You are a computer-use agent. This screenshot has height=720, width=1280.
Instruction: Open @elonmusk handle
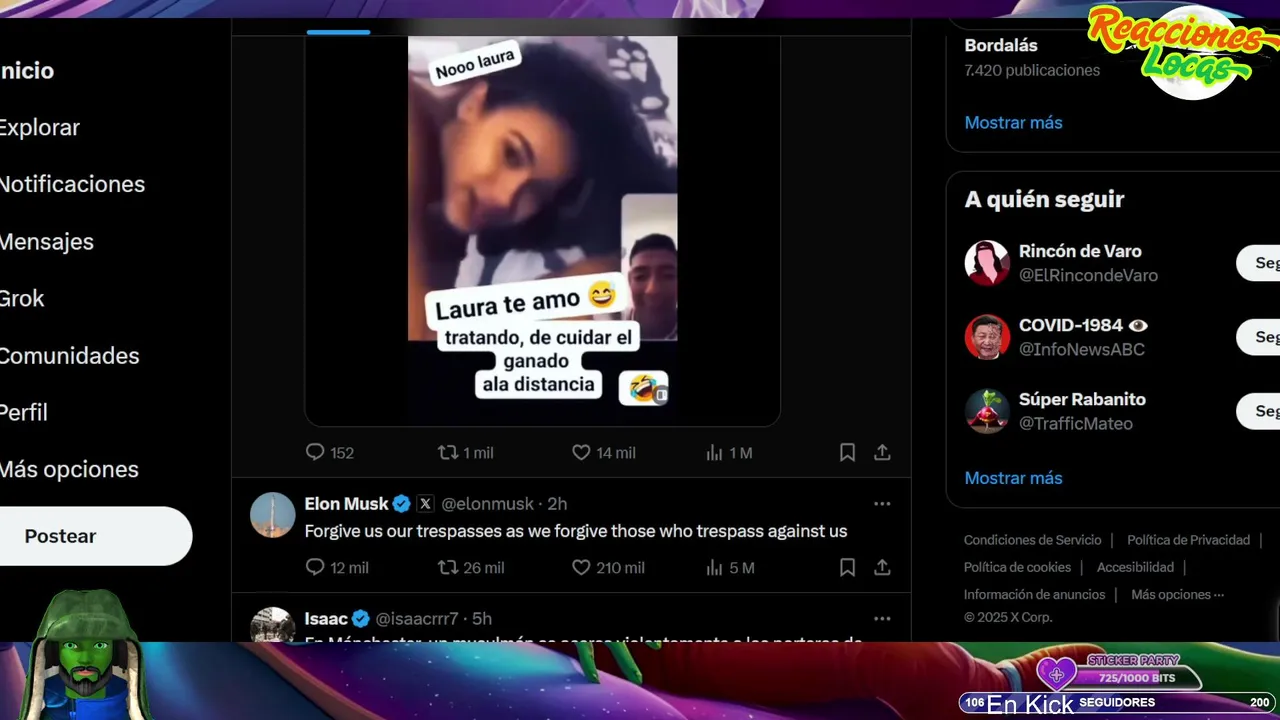(x=487, y=504)
